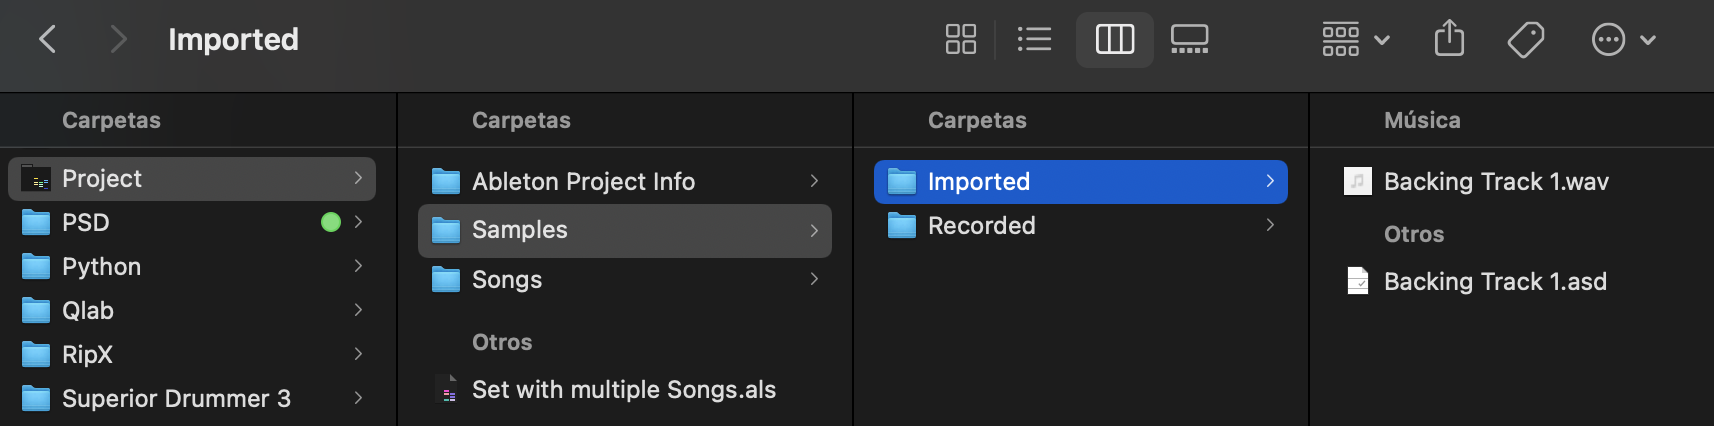Expand the Superior Drummer 3 folder chevron
1714x426 pixels.
(358, 398)
